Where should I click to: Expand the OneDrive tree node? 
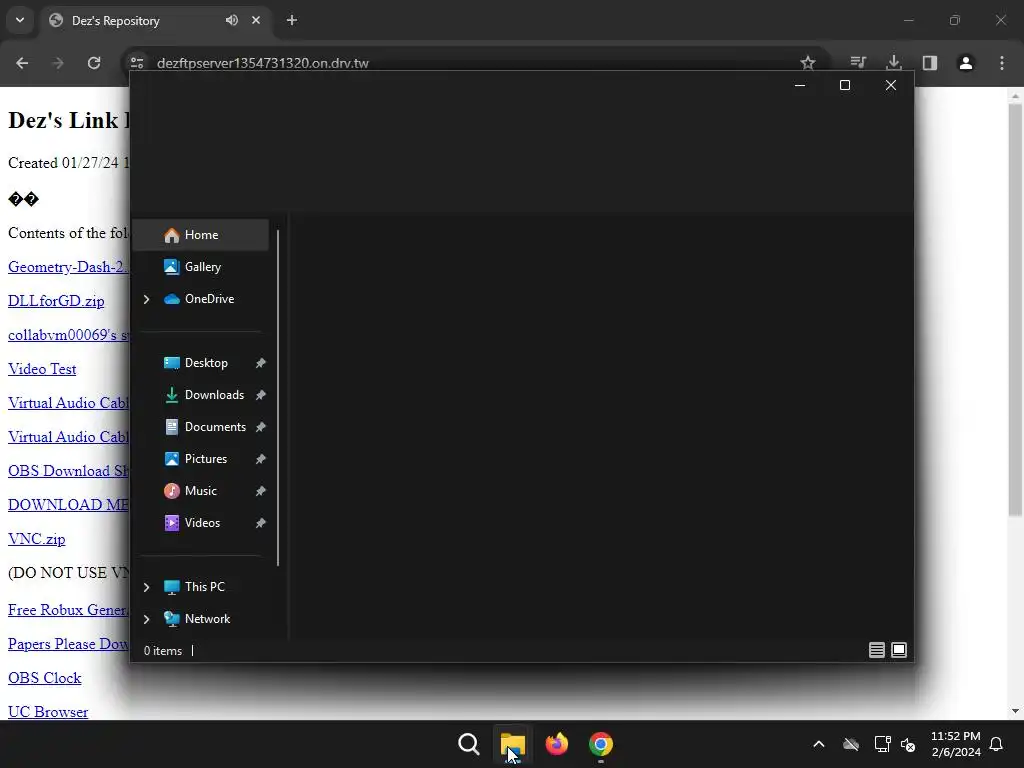(x=146, y=299)
